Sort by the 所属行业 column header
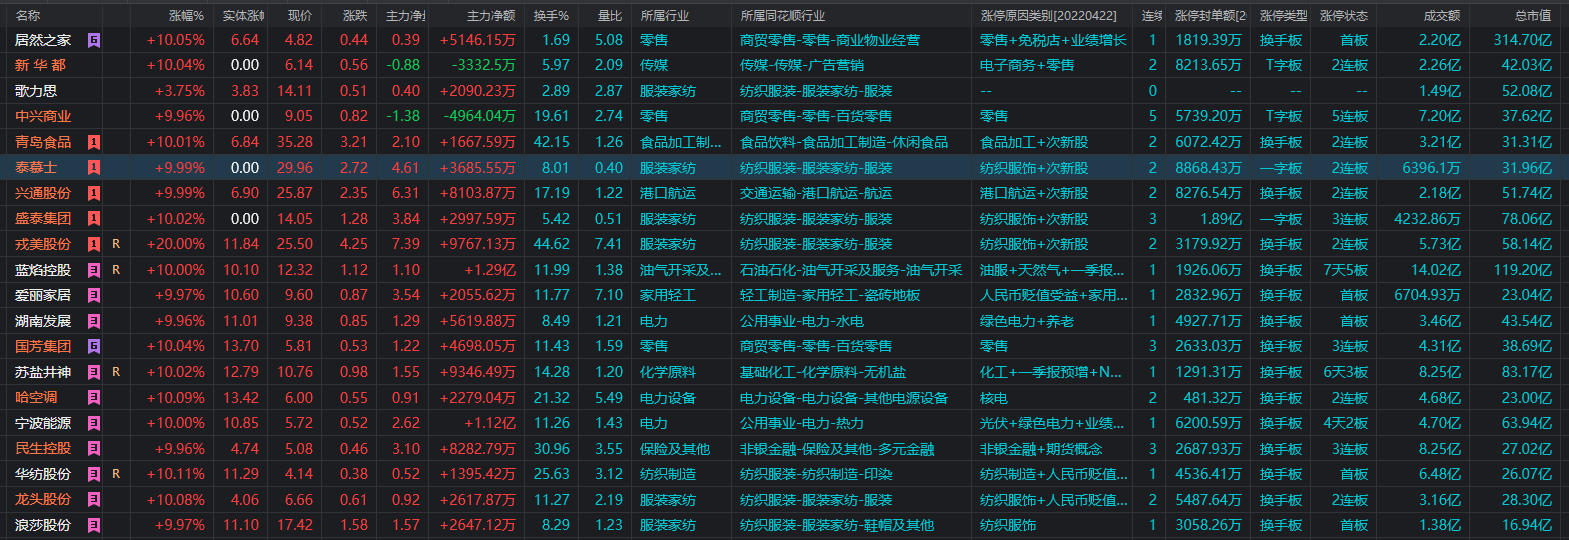This screenshot has width=1569, height=540. pos(665,15)
